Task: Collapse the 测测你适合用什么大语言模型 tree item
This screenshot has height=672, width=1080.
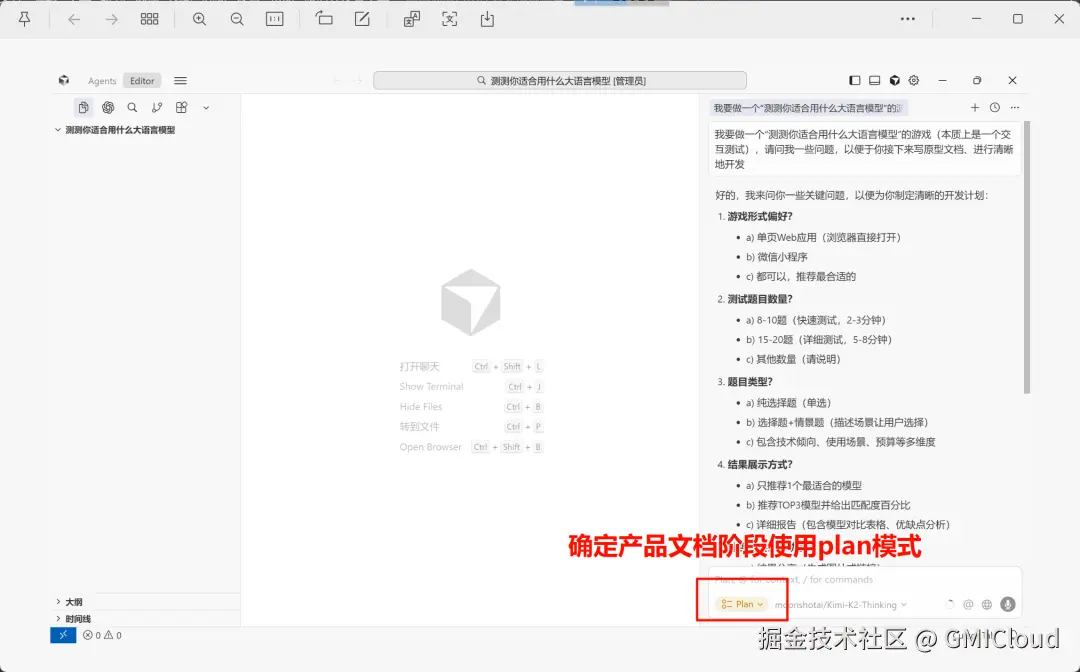Action: [x=57, y=129]
